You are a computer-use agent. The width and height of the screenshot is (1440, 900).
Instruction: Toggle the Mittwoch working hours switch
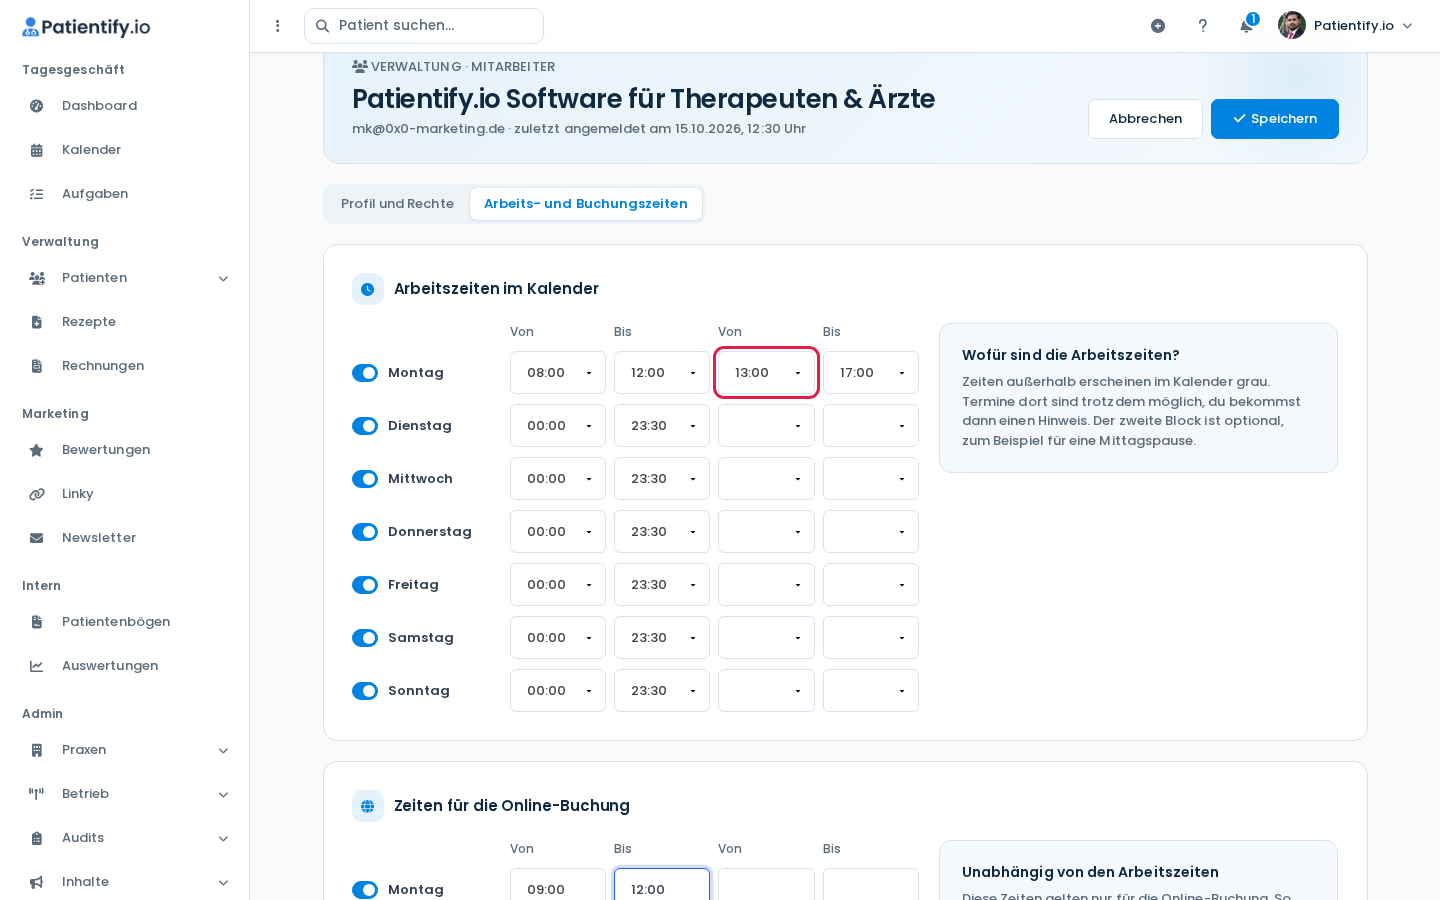365,479
